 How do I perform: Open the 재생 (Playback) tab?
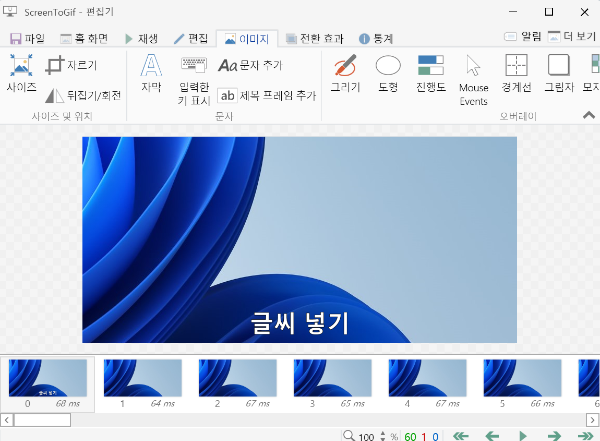141,38
